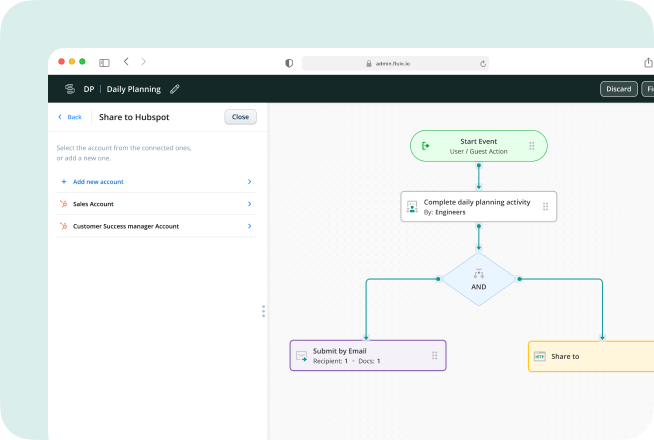Click the app logo in the header

point(69,89)
